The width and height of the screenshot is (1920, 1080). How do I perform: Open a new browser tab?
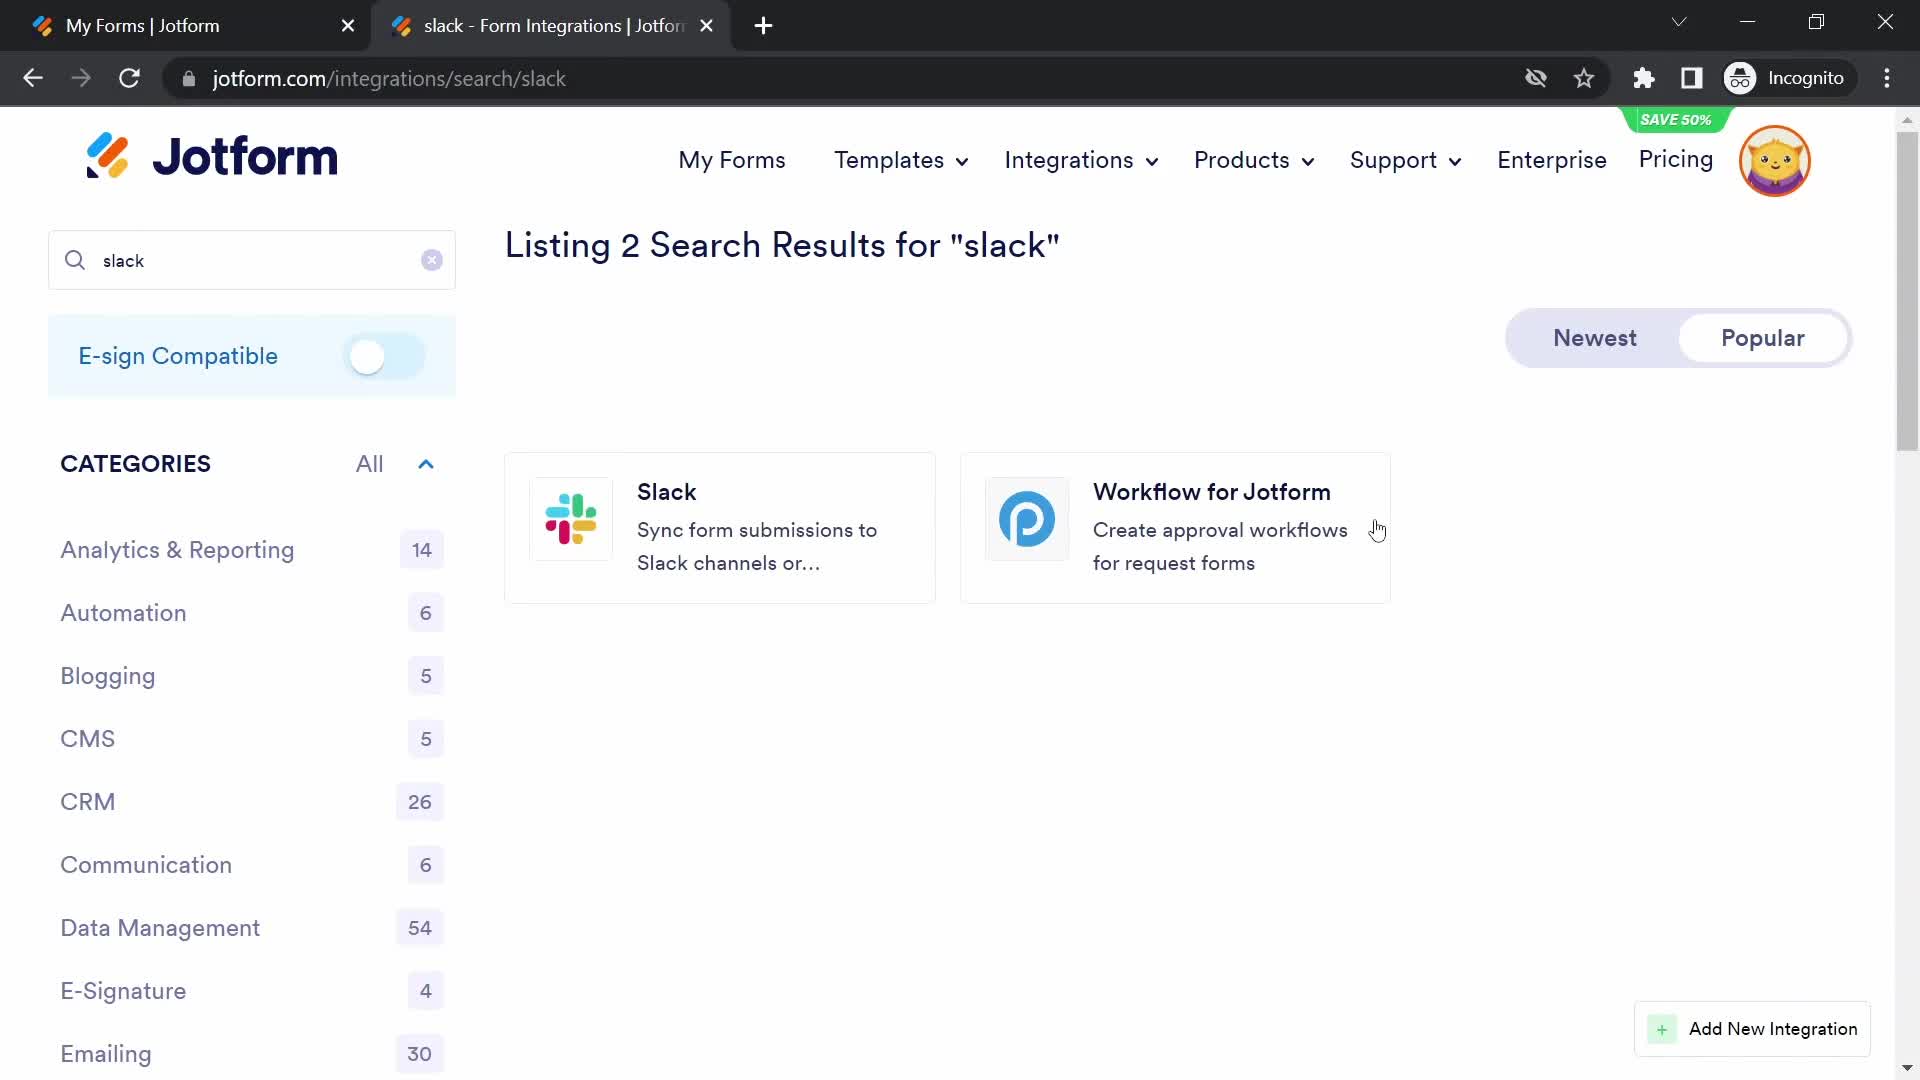tap(764, 26)
